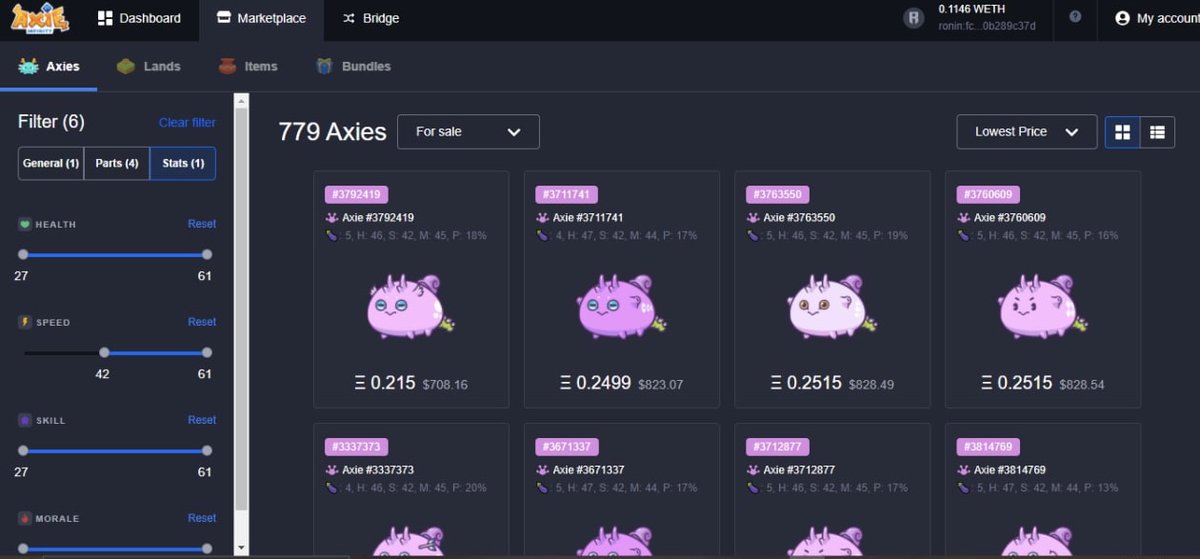Screen dimensions: 1200x559
Task: Click filter panel scrollbar up arrow
Action: pos(240,99)
